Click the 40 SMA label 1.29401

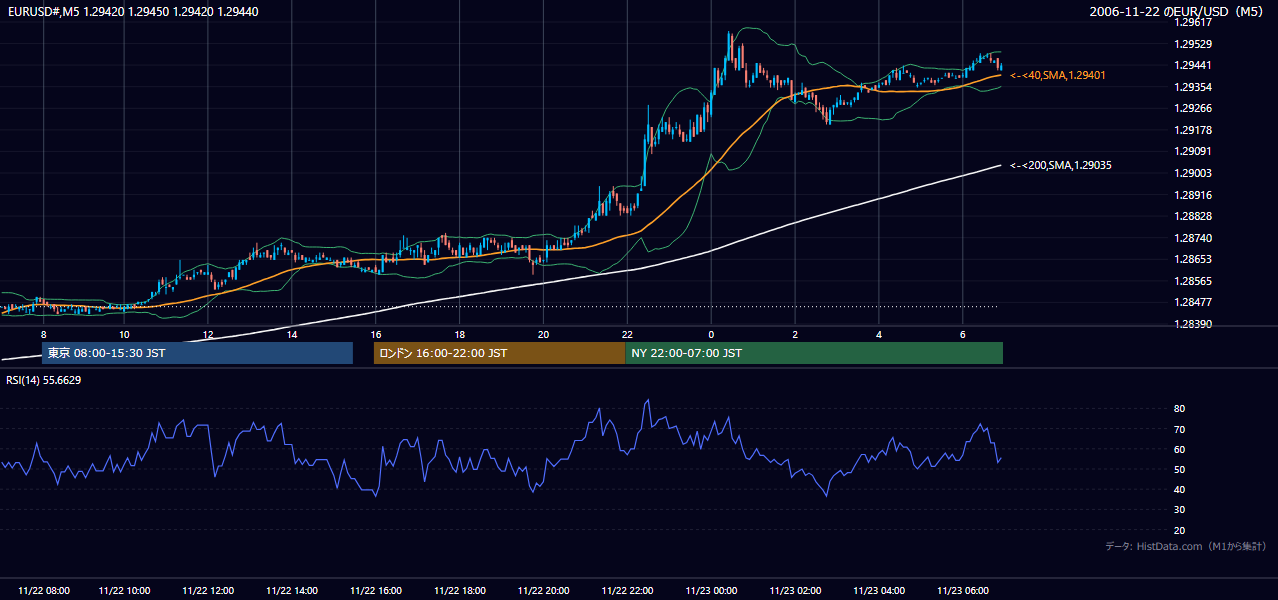point(1058,75)
